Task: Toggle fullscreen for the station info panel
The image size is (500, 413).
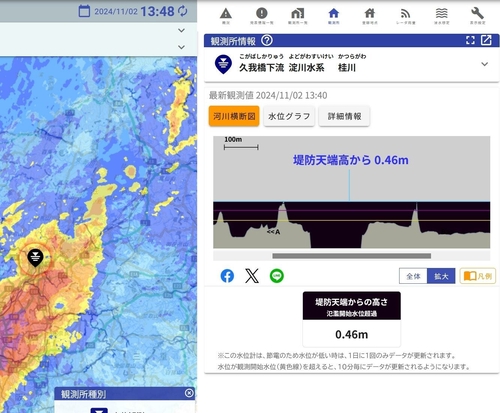Action: (x=470, y=40)
